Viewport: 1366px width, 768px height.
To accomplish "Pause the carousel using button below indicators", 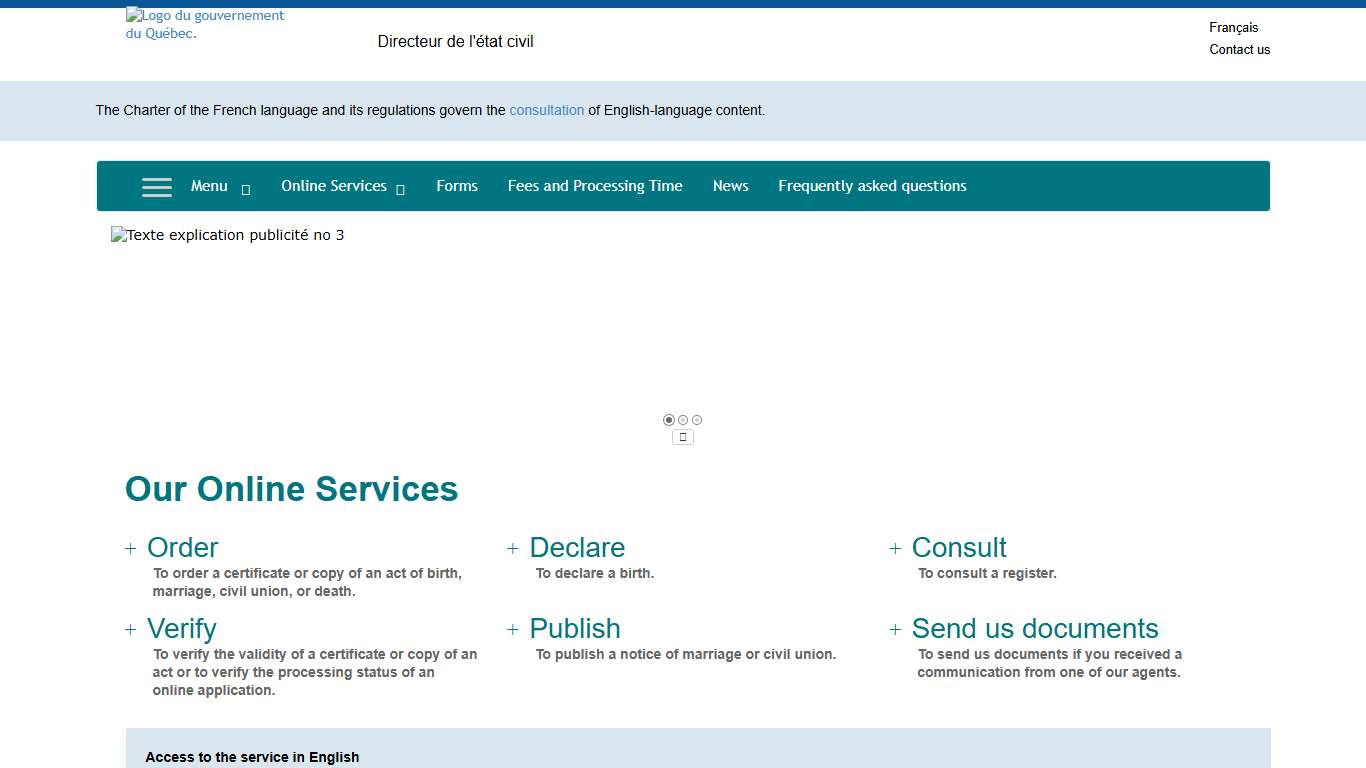I will (683, 437).
